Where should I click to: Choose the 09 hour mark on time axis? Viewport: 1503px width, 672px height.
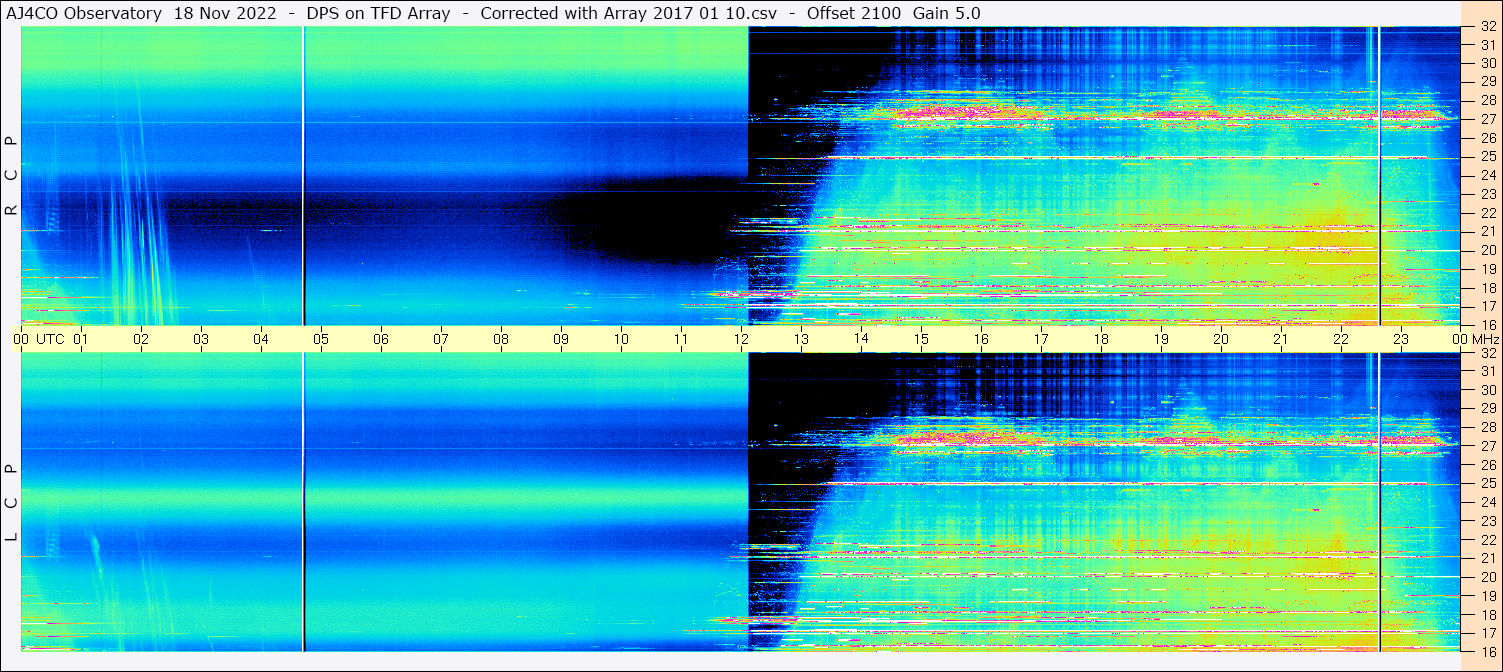561,339
